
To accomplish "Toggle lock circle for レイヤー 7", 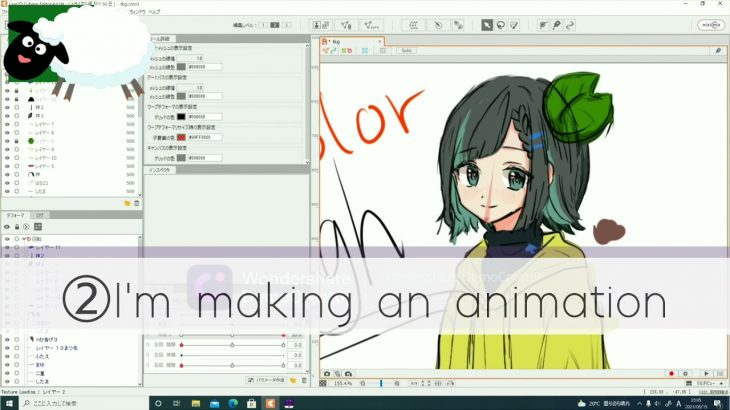I will click(17, 124).
